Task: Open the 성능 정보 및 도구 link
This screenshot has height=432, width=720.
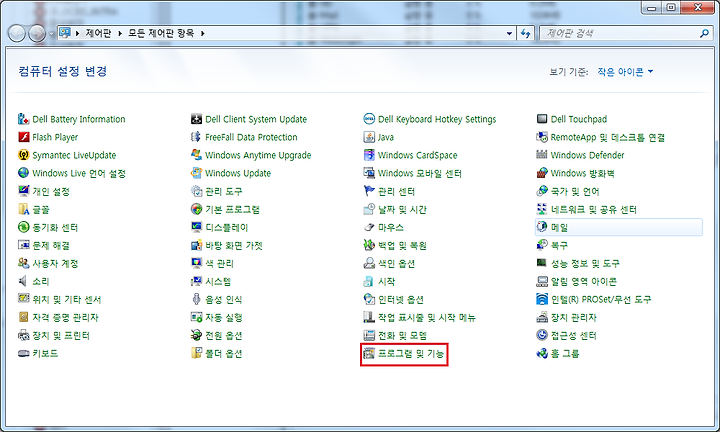Action: tap(585, 264)
